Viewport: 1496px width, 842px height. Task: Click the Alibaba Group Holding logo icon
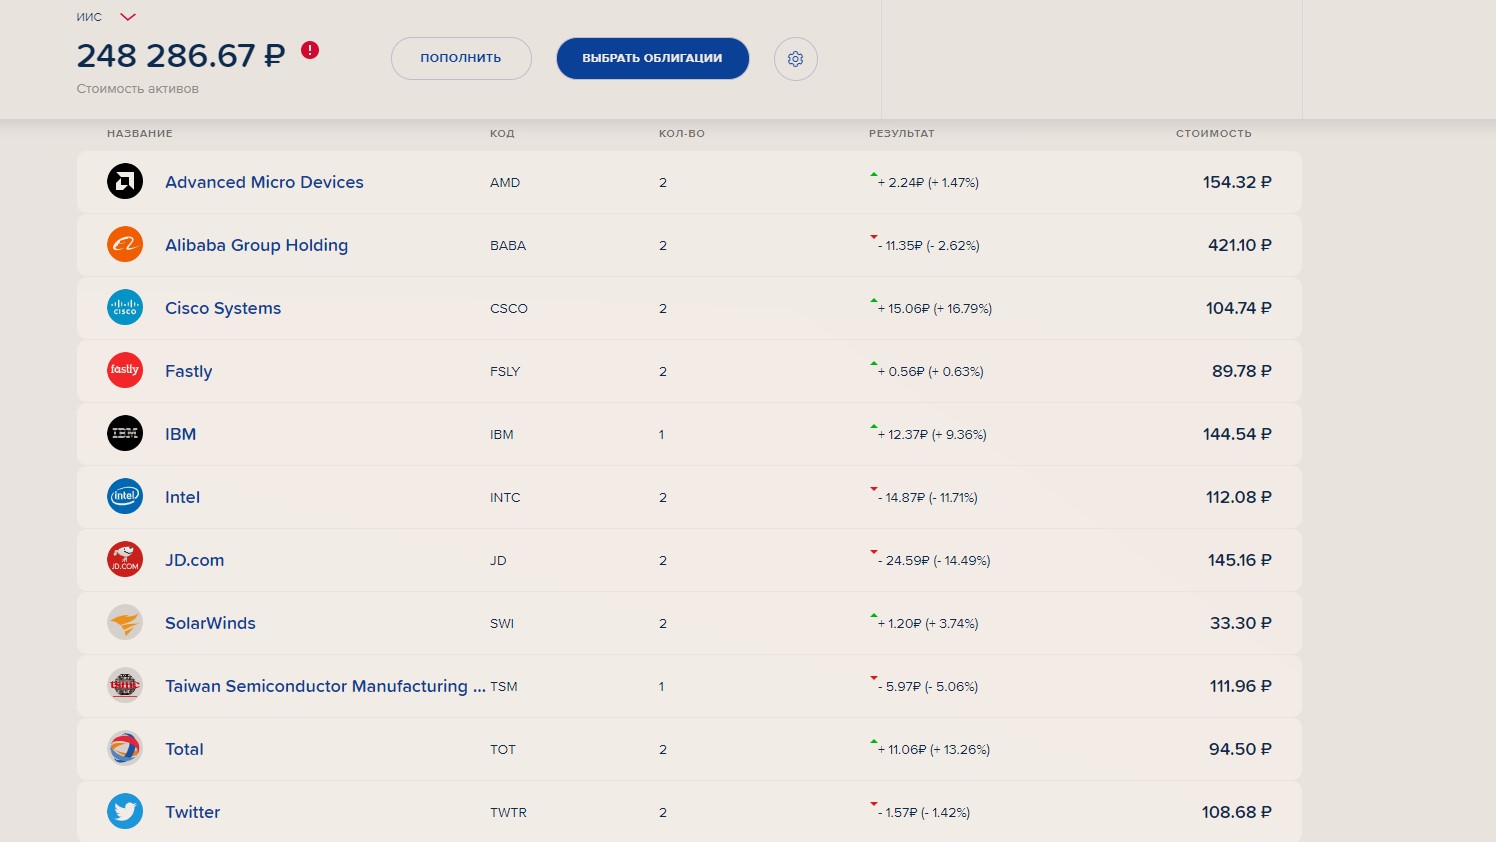pyautogui.click(x=125, y=244)
